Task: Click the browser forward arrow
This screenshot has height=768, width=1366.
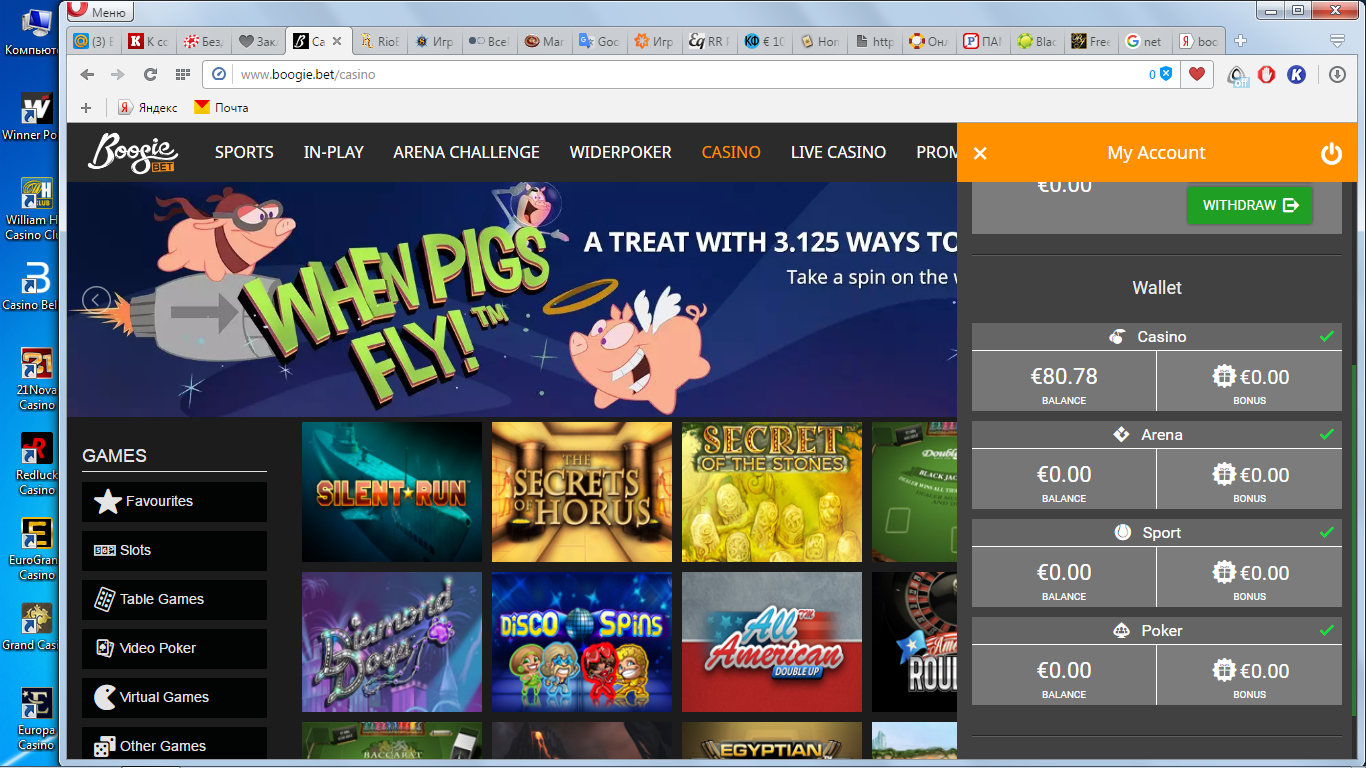Action: click(118, 74)
